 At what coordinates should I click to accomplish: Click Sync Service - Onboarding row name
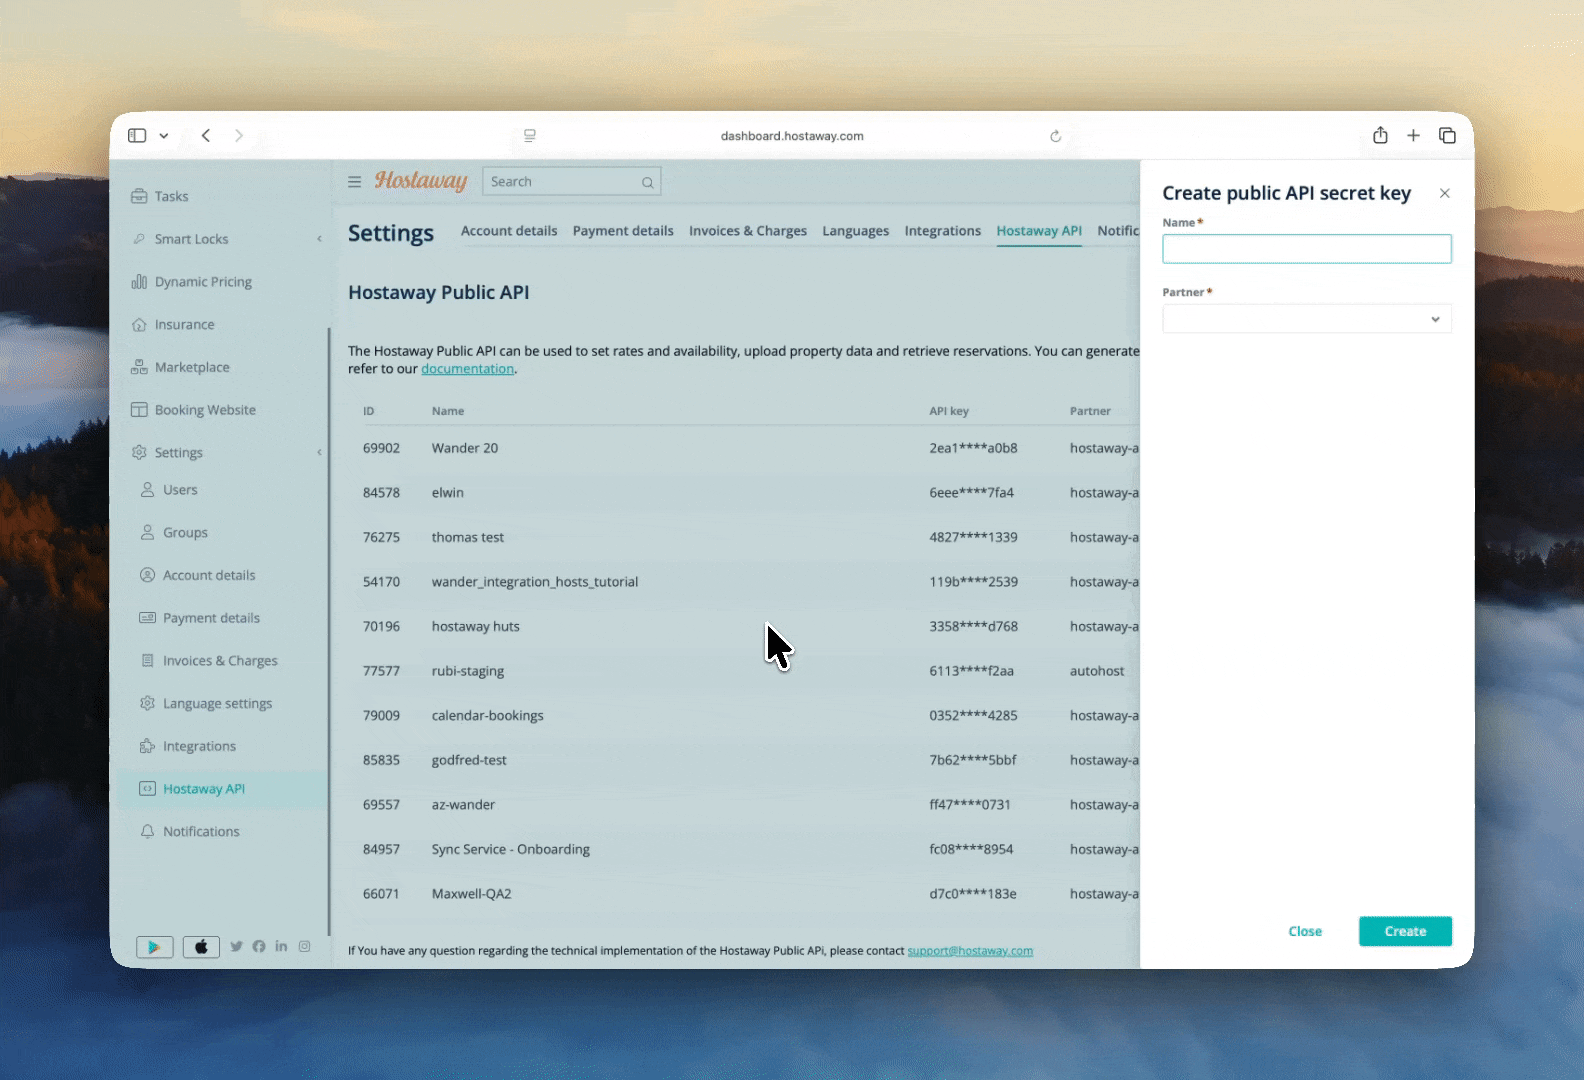[x=511, y=850]
